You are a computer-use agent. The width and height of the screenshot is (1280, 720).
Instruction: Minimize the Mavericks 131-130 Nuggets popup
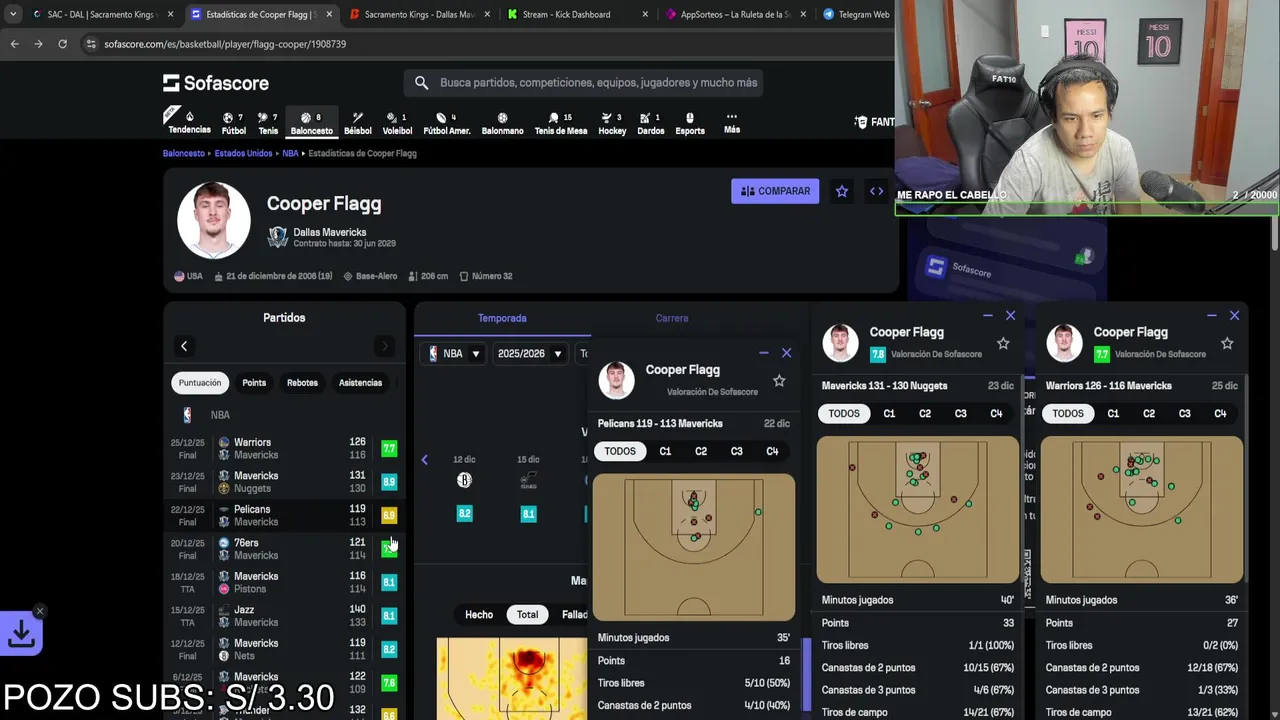pos(988,315)
